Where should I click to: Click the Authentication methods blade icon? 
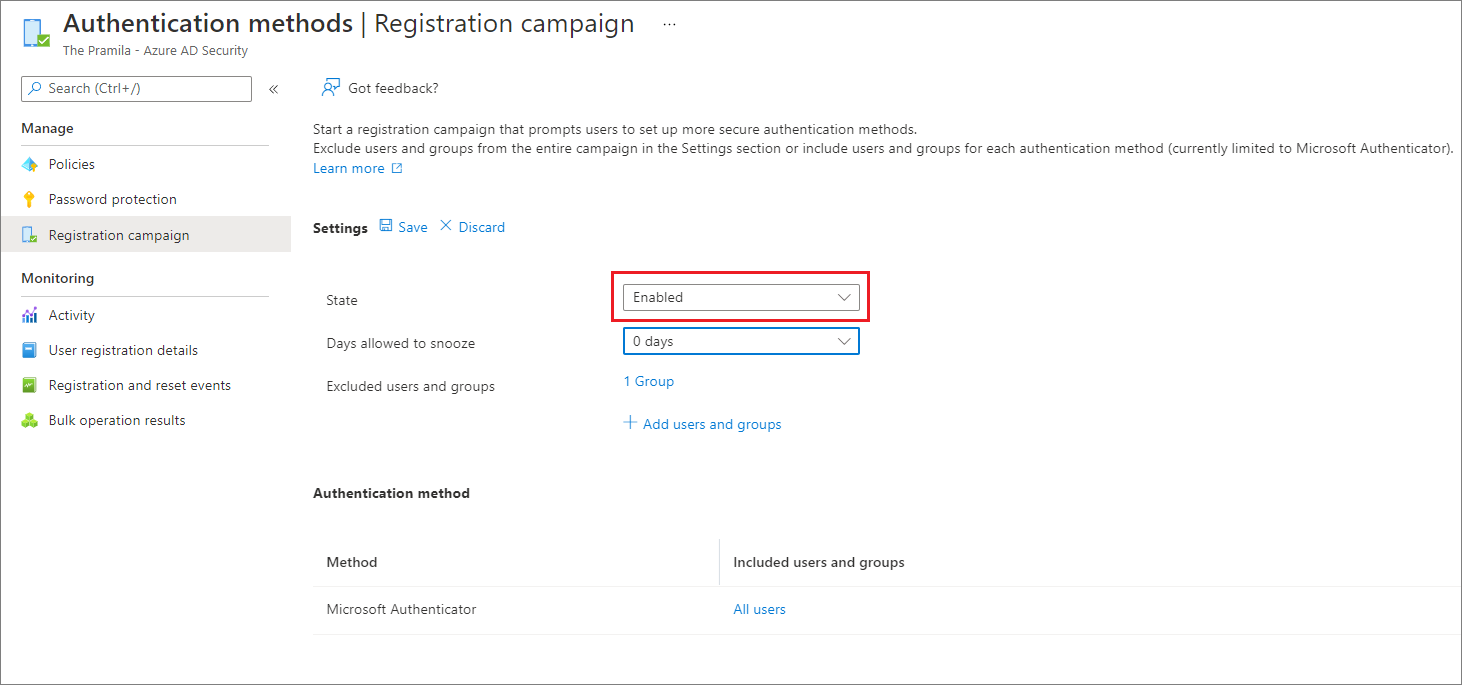pyautogui.click(x=35, y=31)
